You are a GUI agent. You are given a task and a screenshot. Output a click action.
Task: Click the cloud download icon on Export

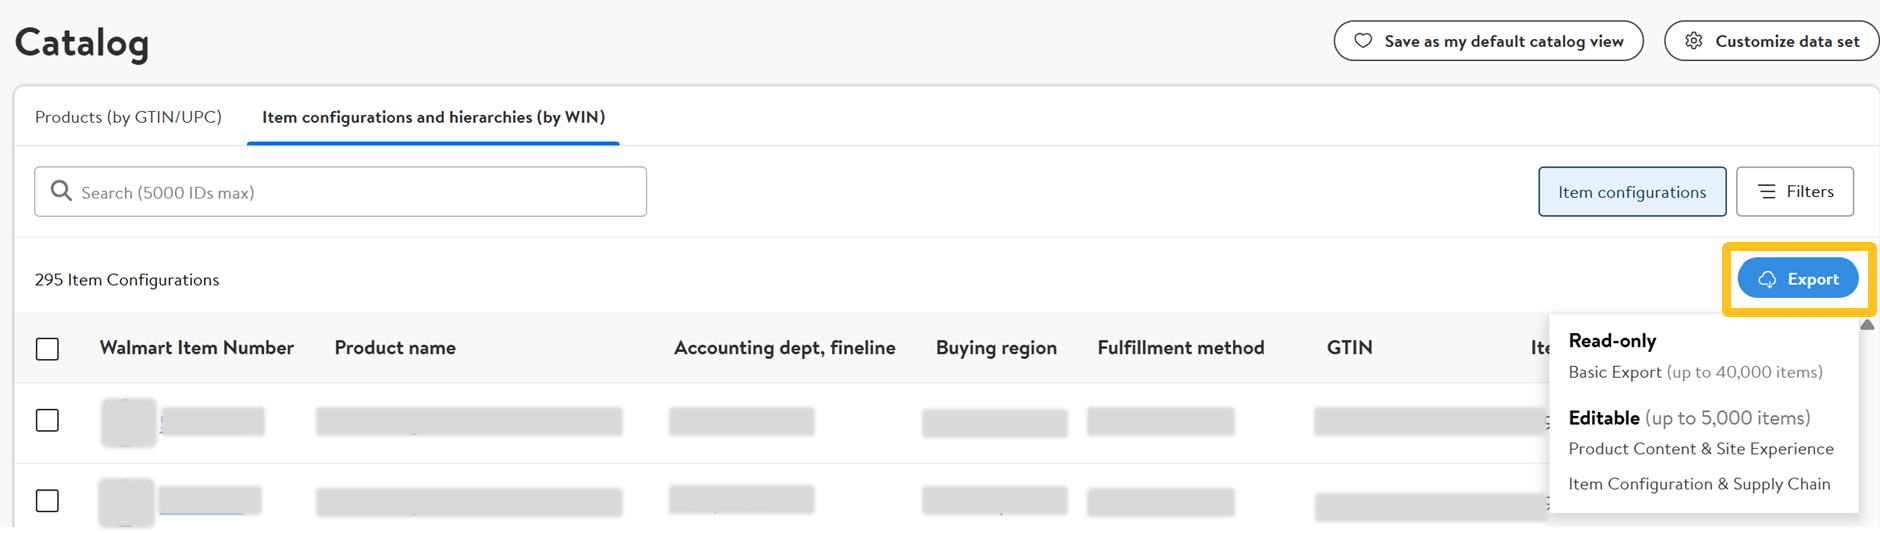1767,279
